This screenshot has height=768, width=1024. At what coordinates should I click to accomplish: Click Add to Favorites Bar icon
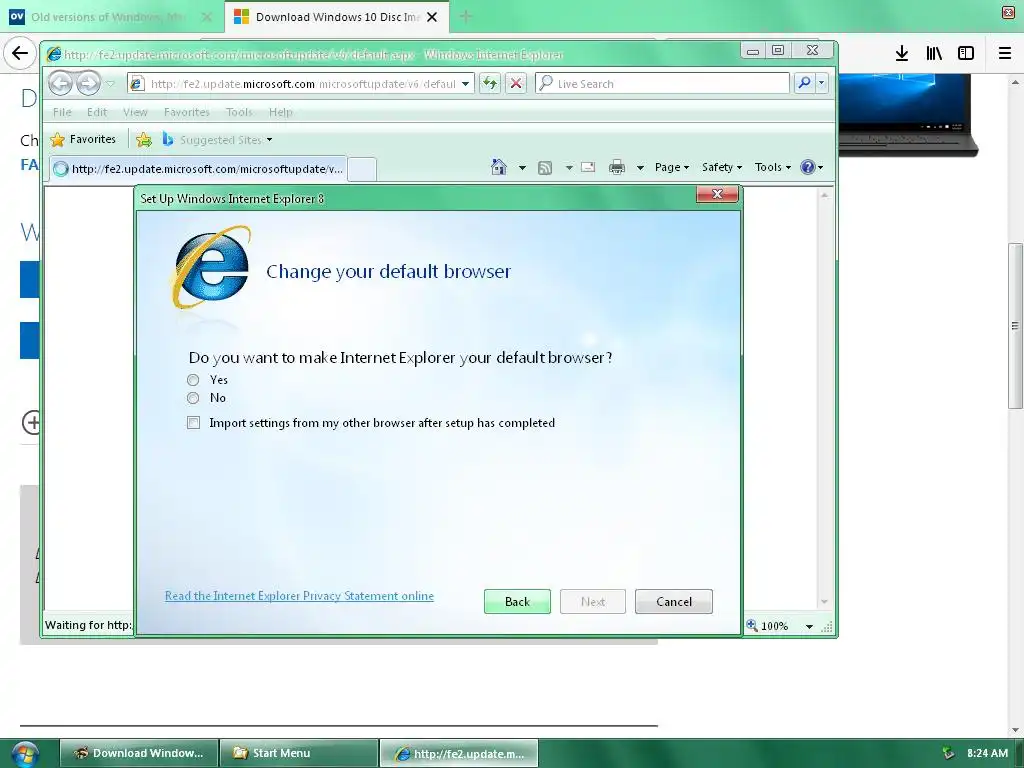(144, 139)
